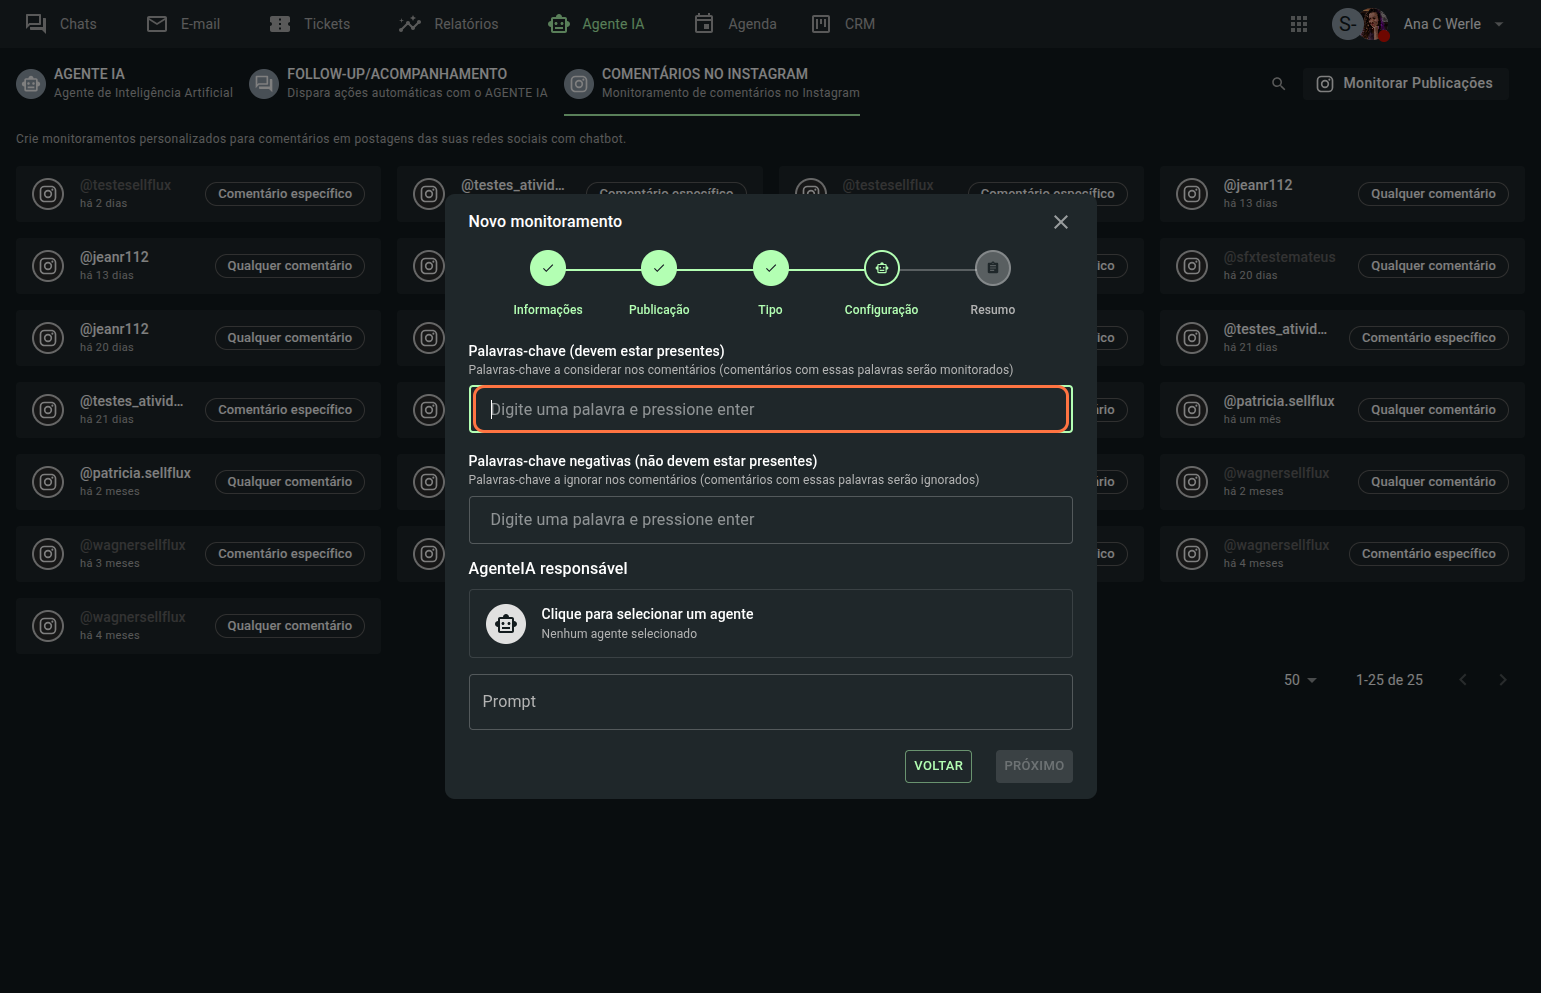The height and width of the screenshot is (993, 1541).
Task: Switch to the Follow-up/Acompanhamento tab
Action: [398, 83]
